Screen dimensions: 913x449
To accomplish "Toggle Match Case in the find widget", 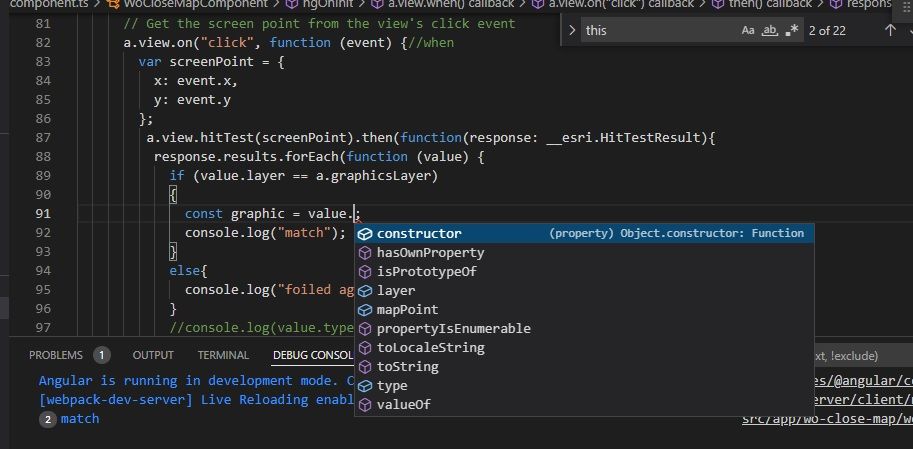I will [x=748, y=30].
